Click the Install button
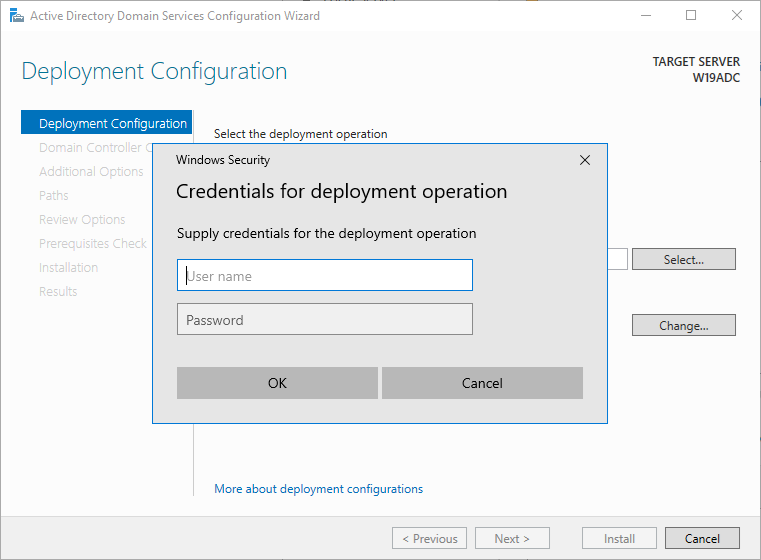761x560 pixels. [x=619, y=538]
